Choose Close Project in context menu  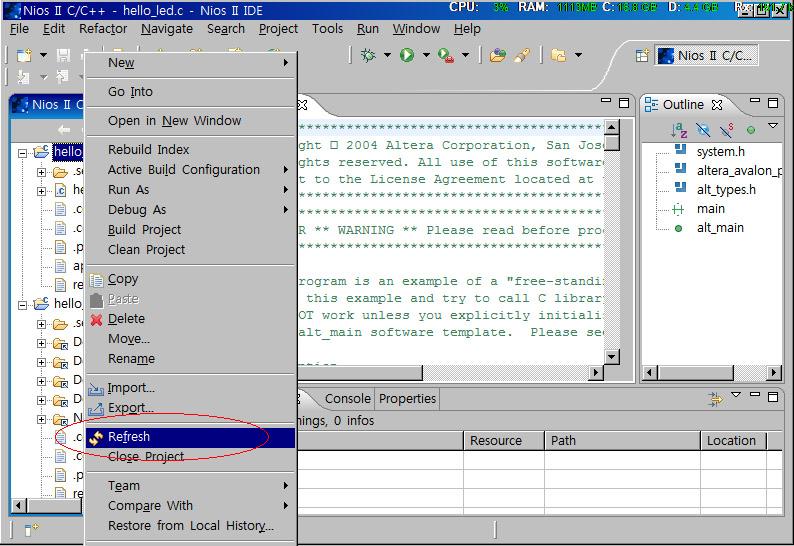tap(190, 457)
